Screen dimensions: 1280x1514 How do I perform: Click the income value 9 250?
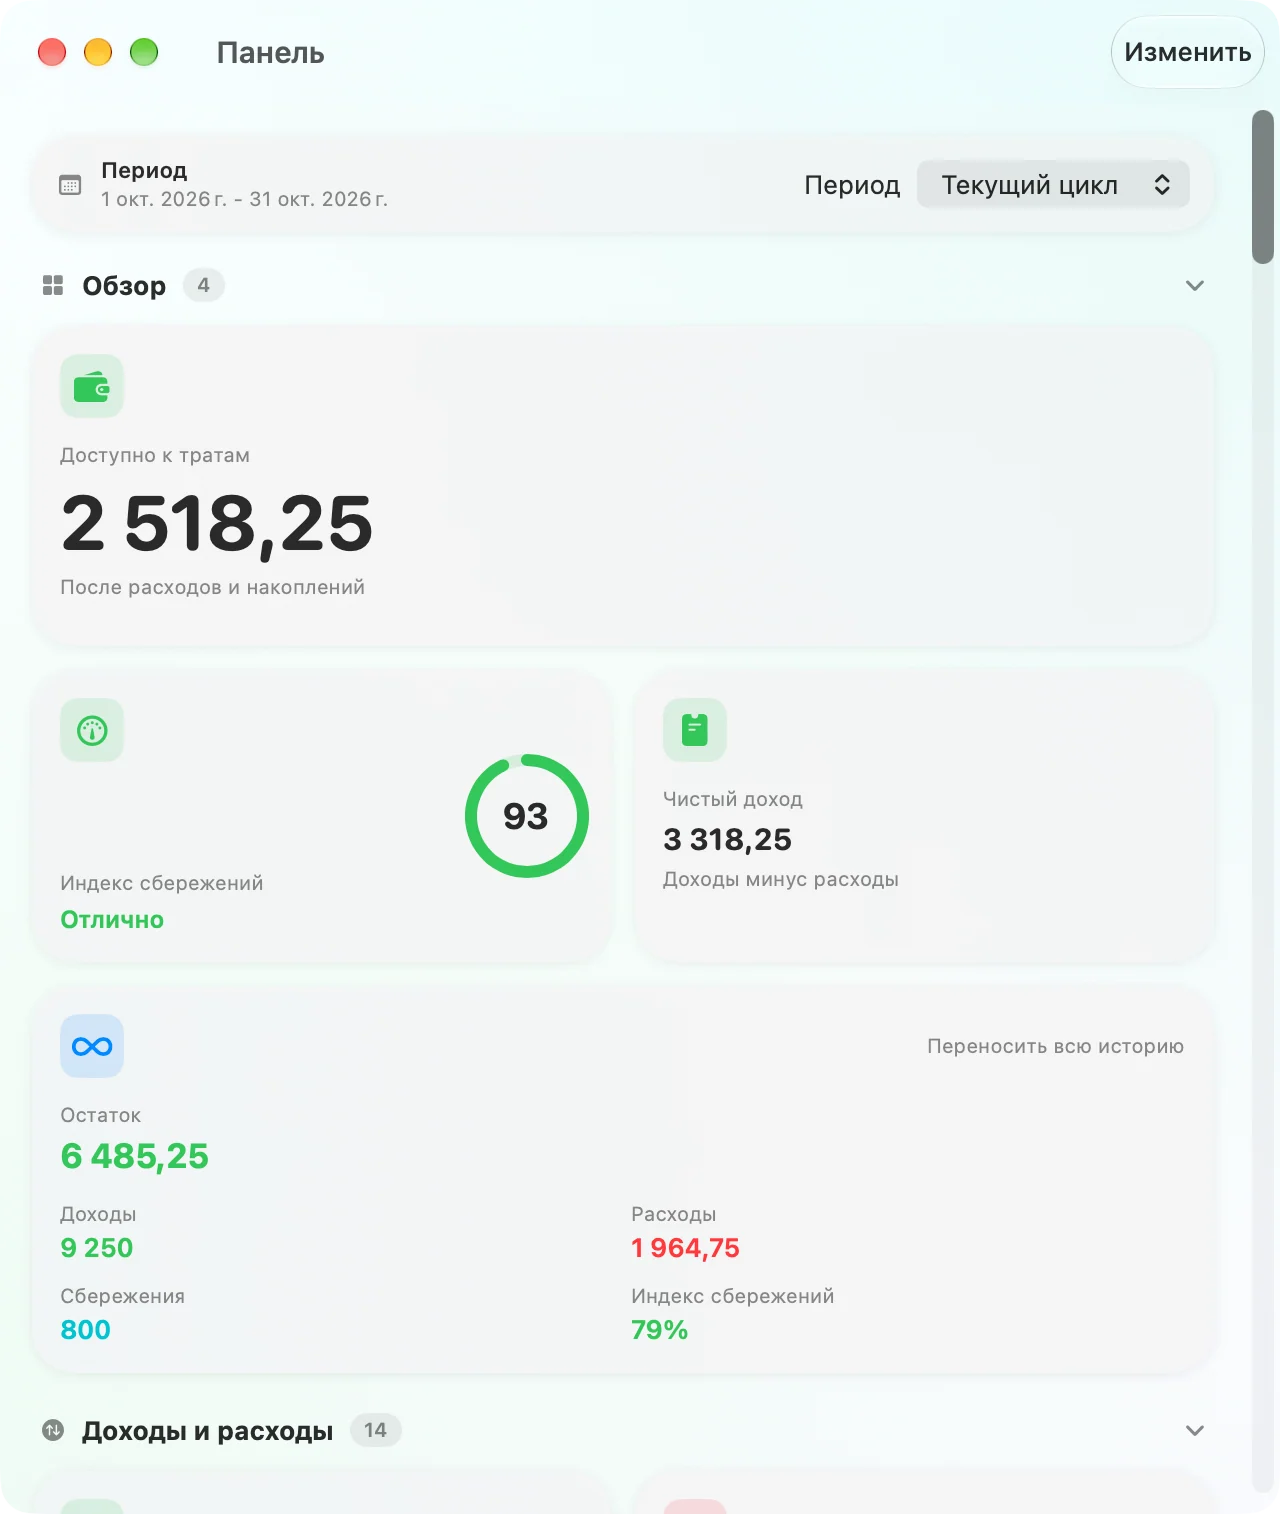96,1248
